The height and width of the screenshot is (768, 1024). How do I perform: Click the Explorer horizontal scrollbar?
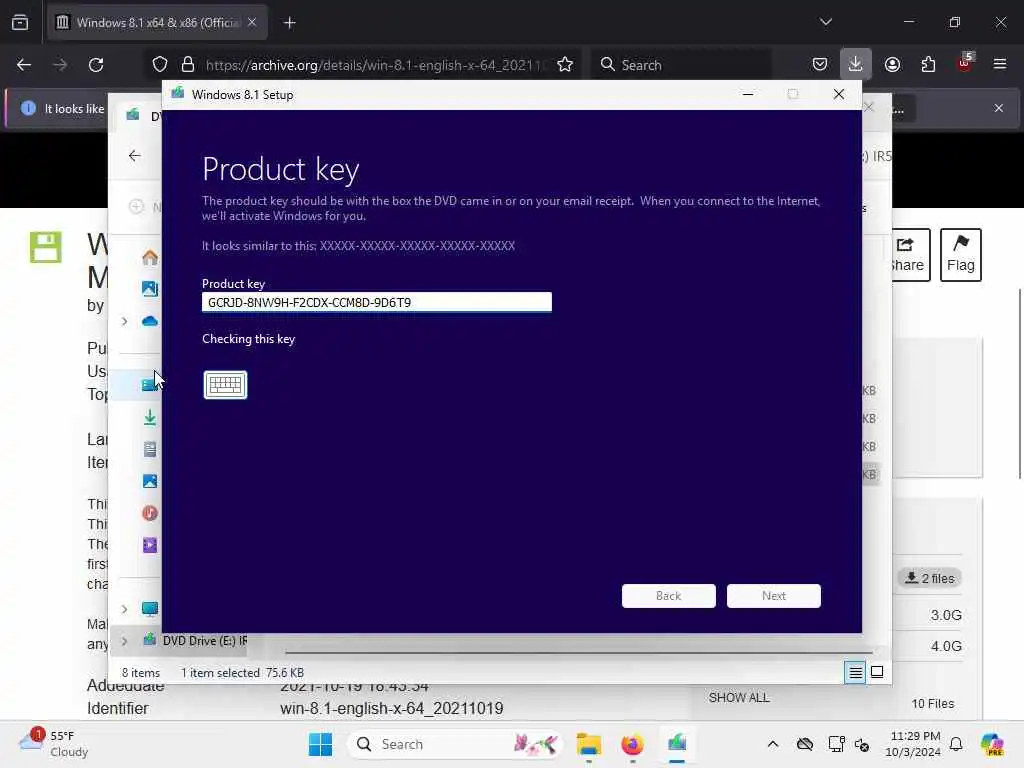579,652
